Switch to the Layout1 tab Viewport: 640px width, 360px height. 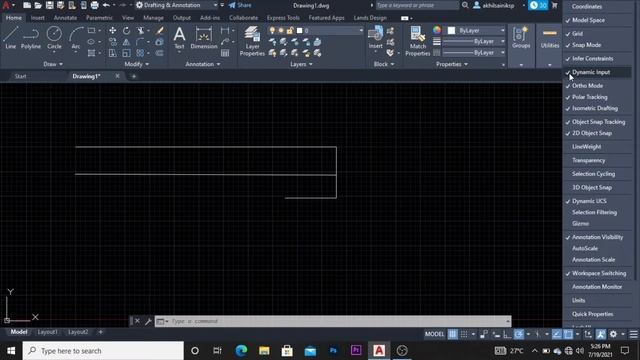tap(47, 332)
